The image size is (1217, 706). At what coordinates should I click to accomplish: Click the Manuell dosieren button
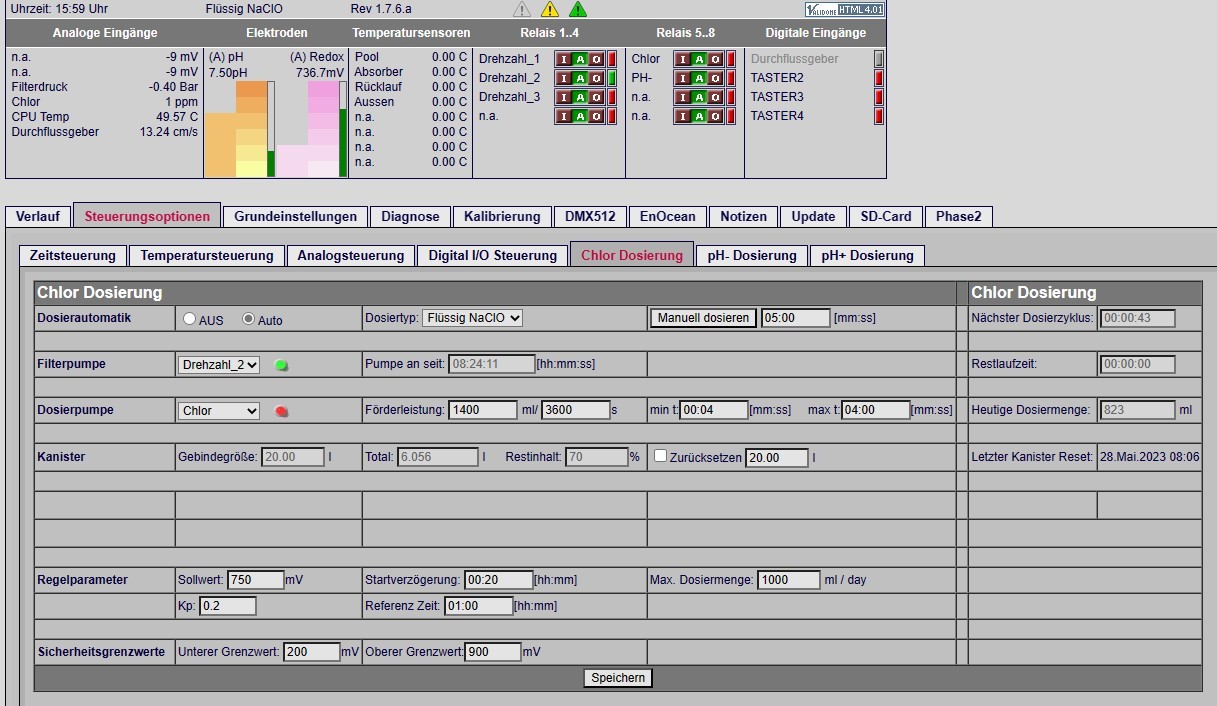(x=703, y=318)
